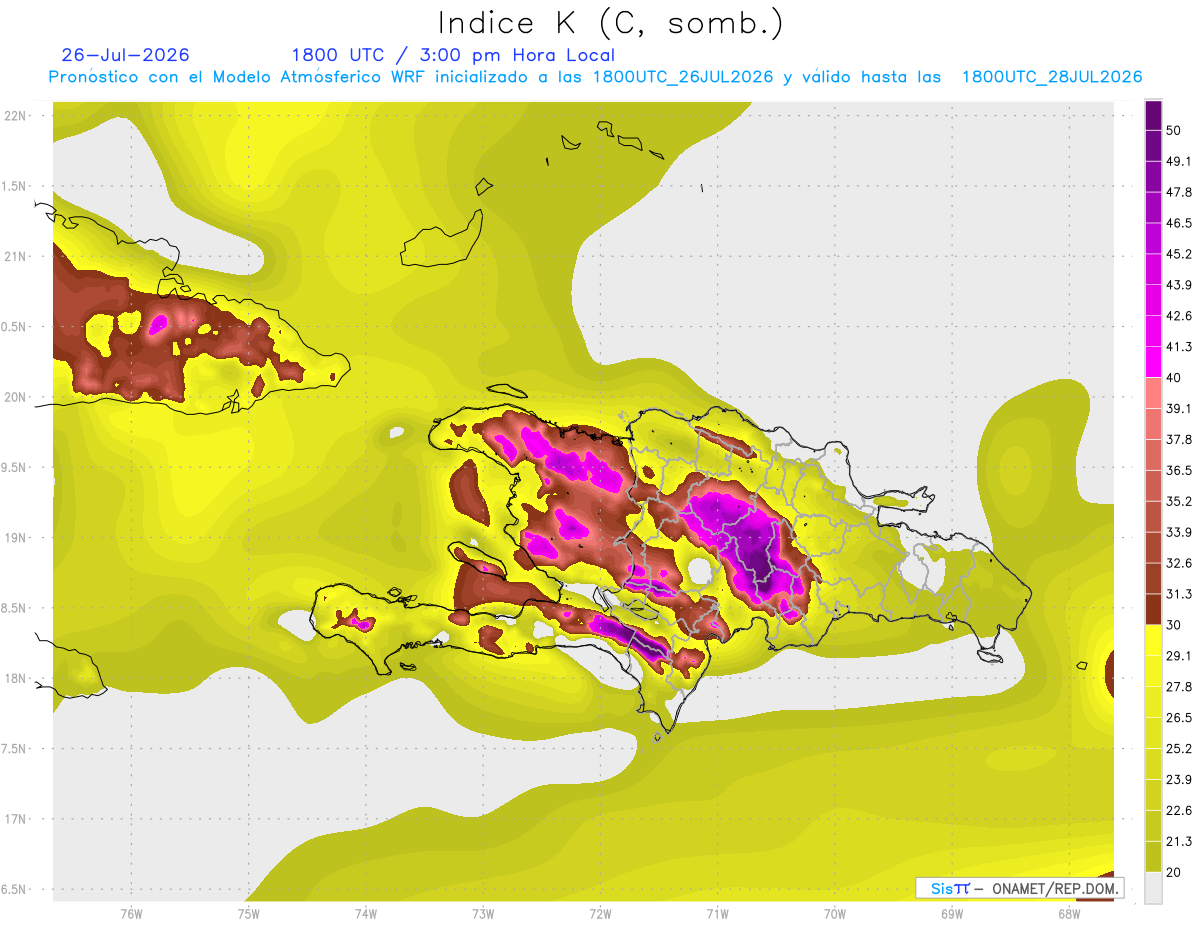Click the legend value "45.2"
This screenshot has height=927, width=1200.
1178,254
